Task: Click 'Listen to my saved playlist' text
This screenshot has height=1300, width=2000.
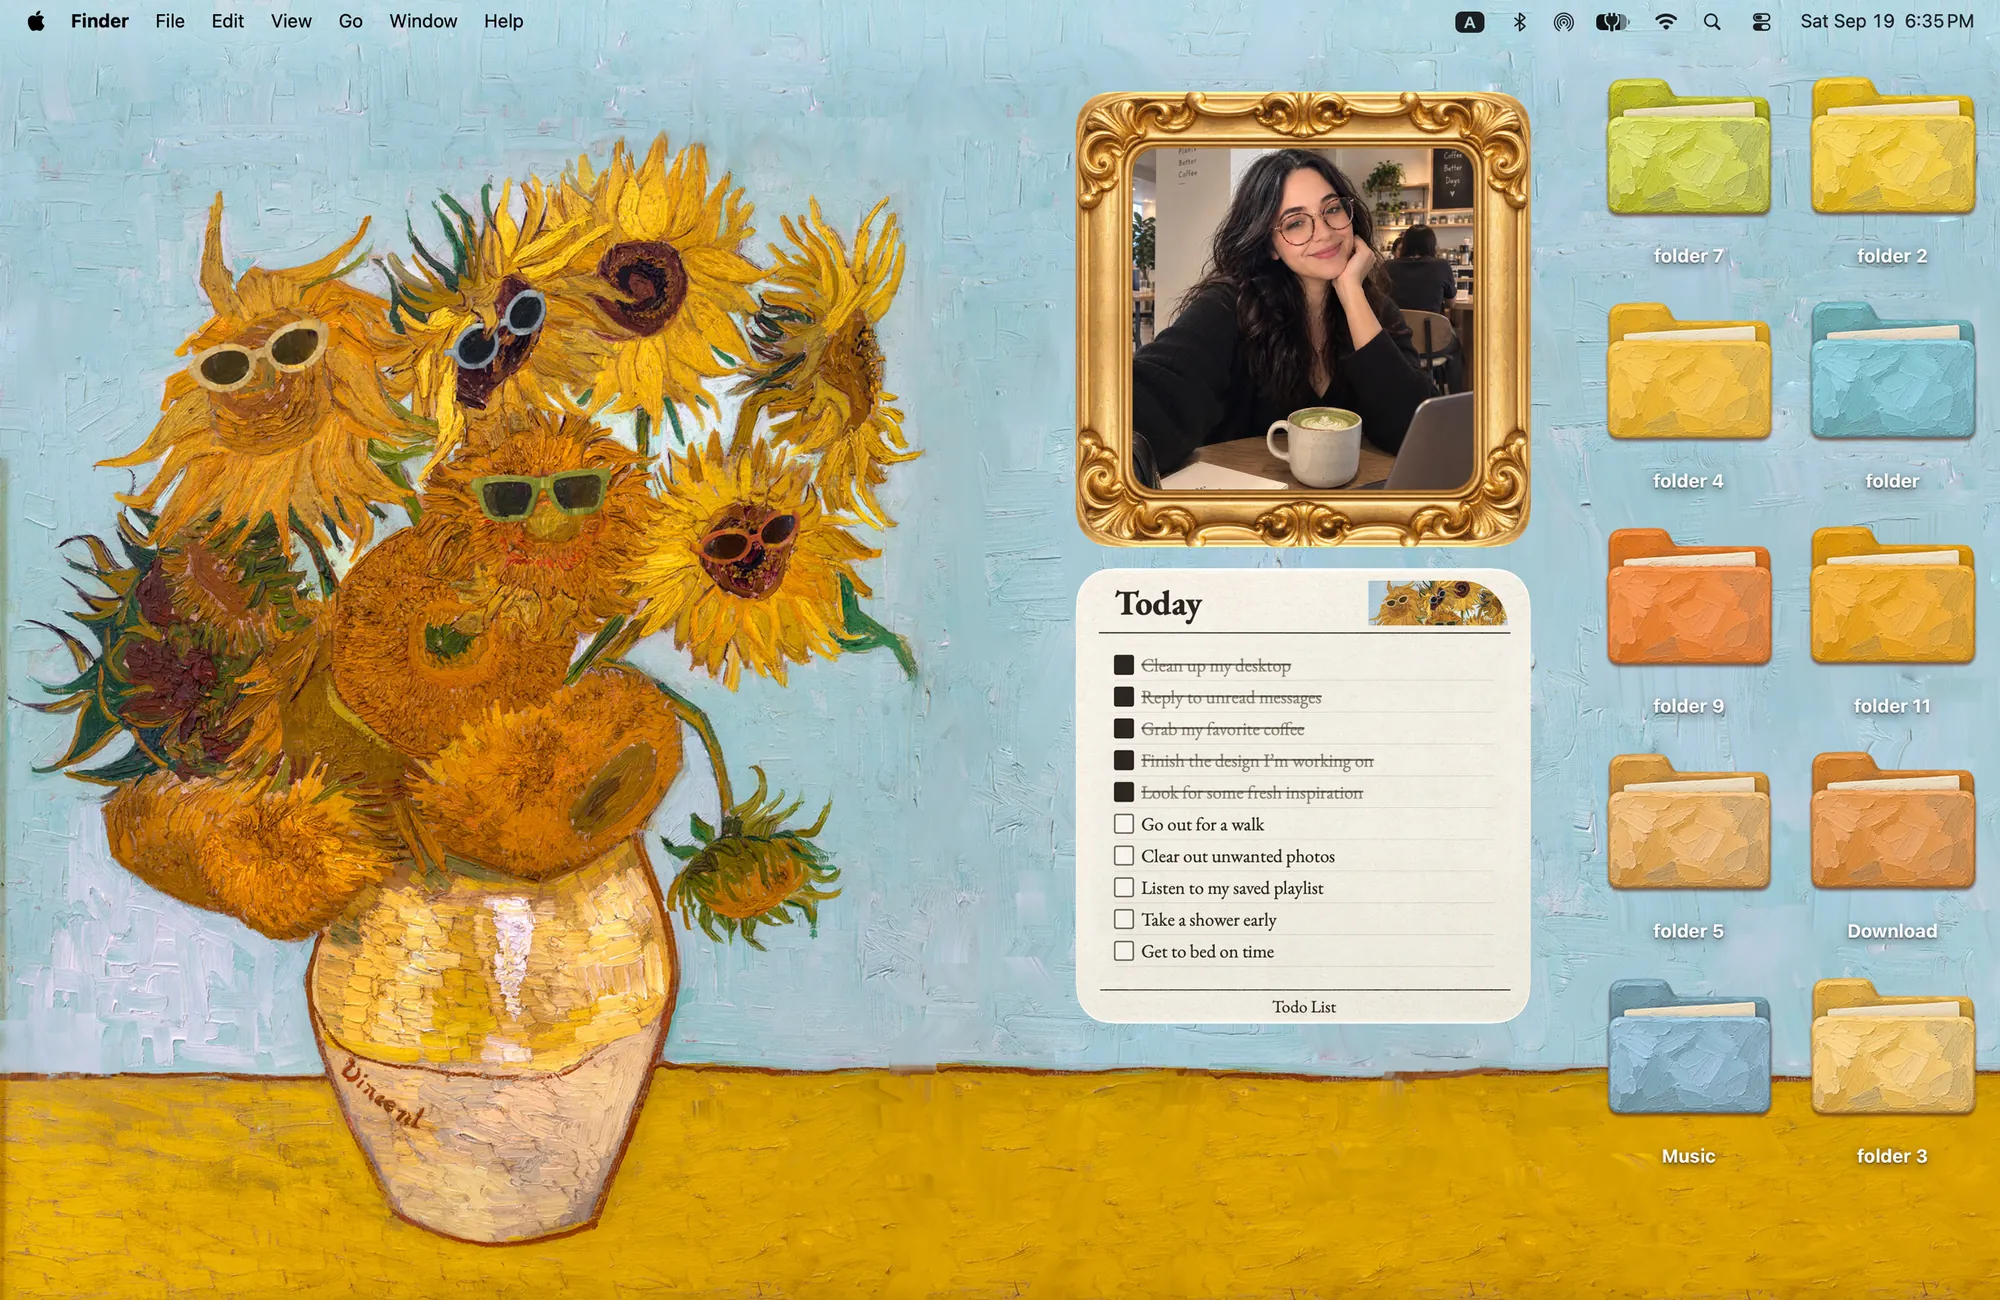Action: 1232,888
